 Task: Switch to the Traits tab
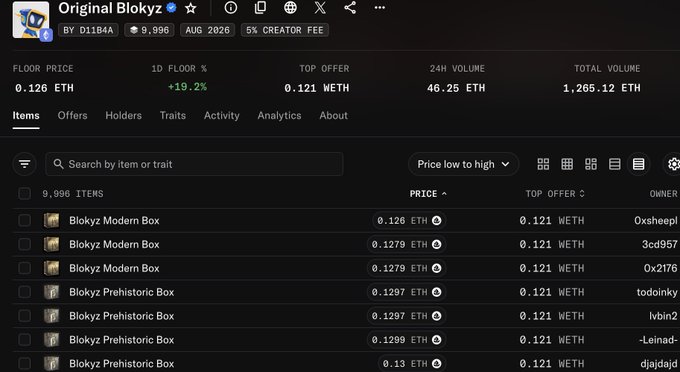(x=173, y=115)
